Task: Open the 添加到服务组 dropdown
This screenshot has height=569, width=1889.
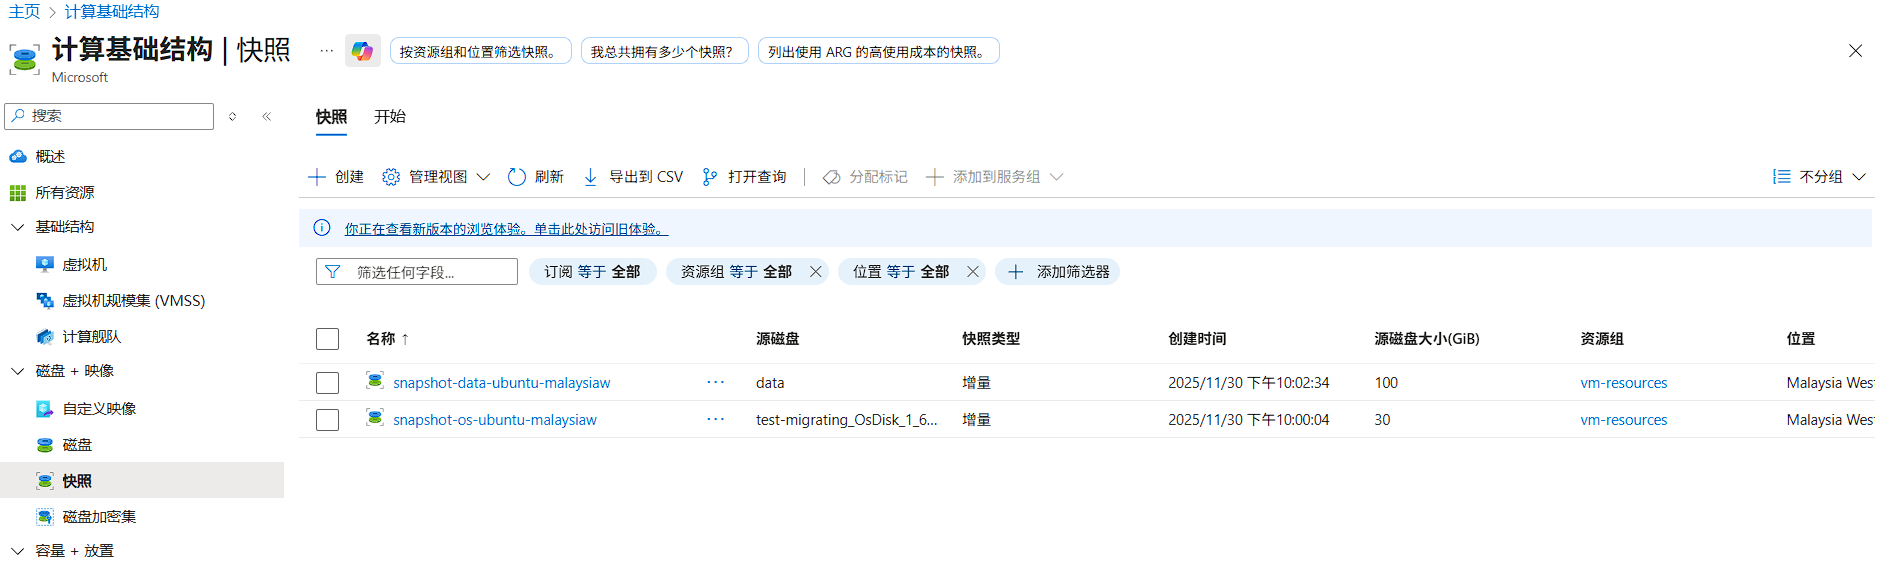Action: (994, 177)
